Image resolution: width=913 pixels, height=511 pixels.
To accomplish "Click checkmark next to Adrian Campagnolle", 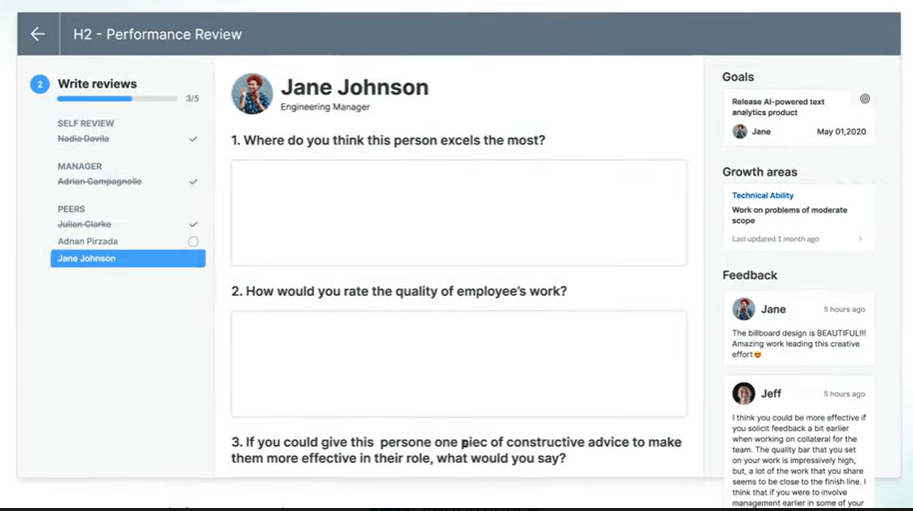I will 193,182.
